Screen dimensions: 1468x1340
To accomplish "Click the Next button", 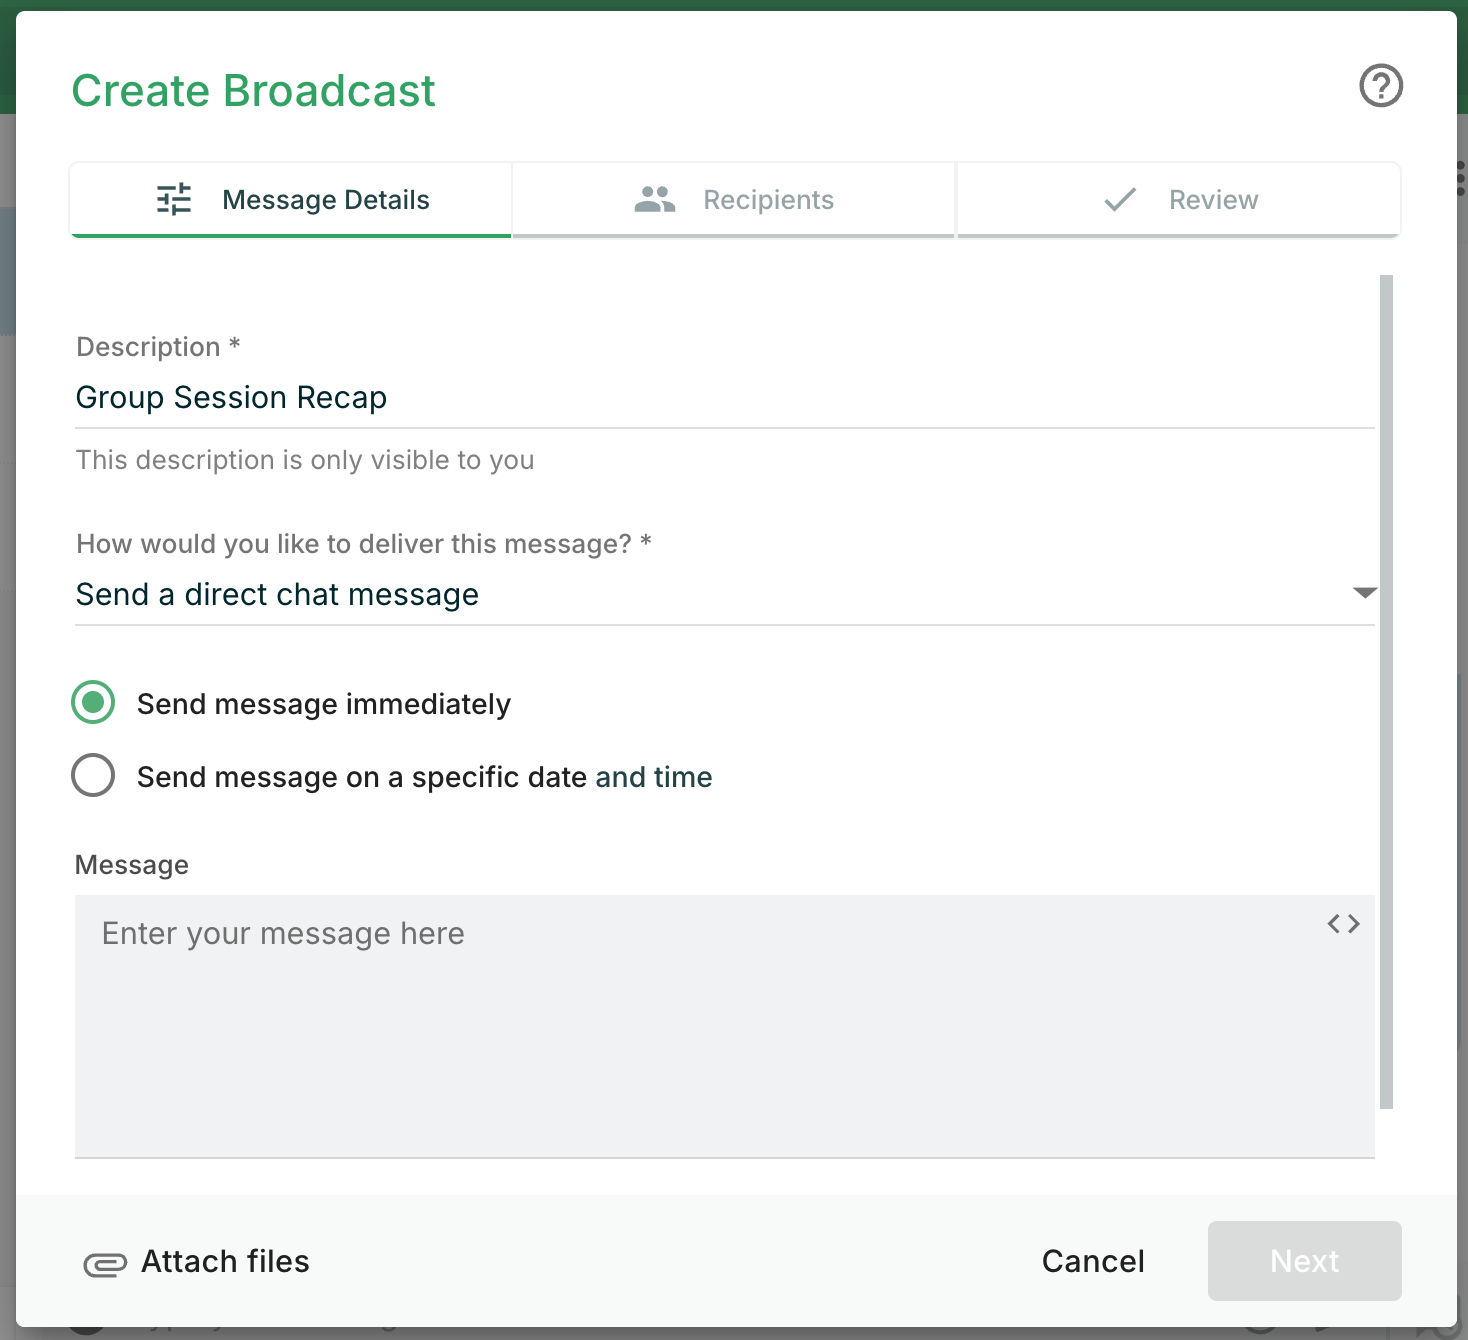I will (x=1304, y=1261).
